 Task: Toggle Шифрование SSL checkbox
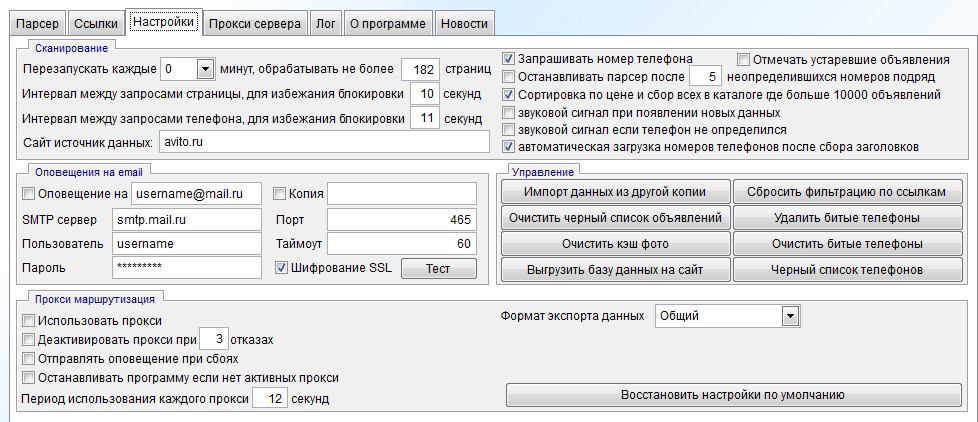click(x=281, y=268)
